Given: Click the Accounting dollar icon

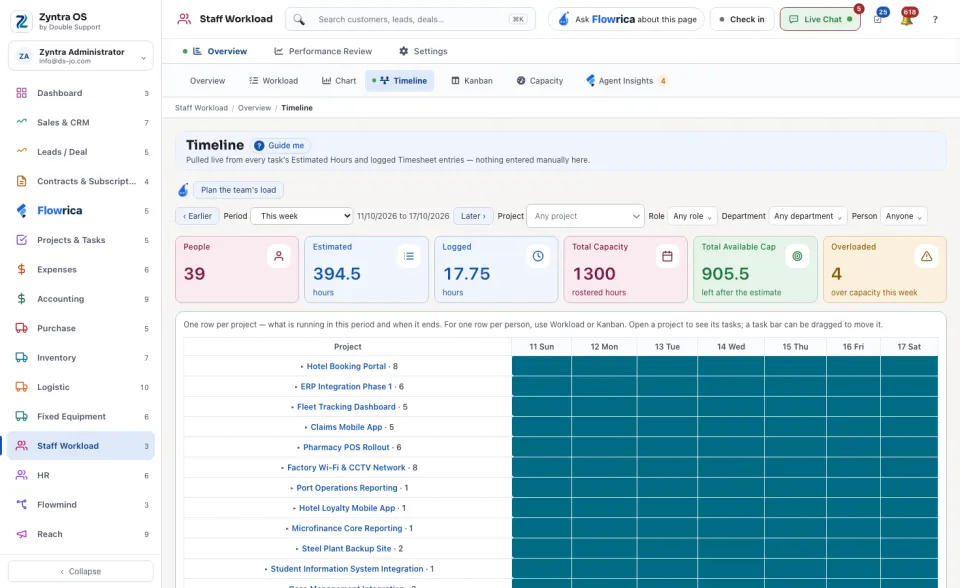Looking at the screenshot, I should 21,298.
